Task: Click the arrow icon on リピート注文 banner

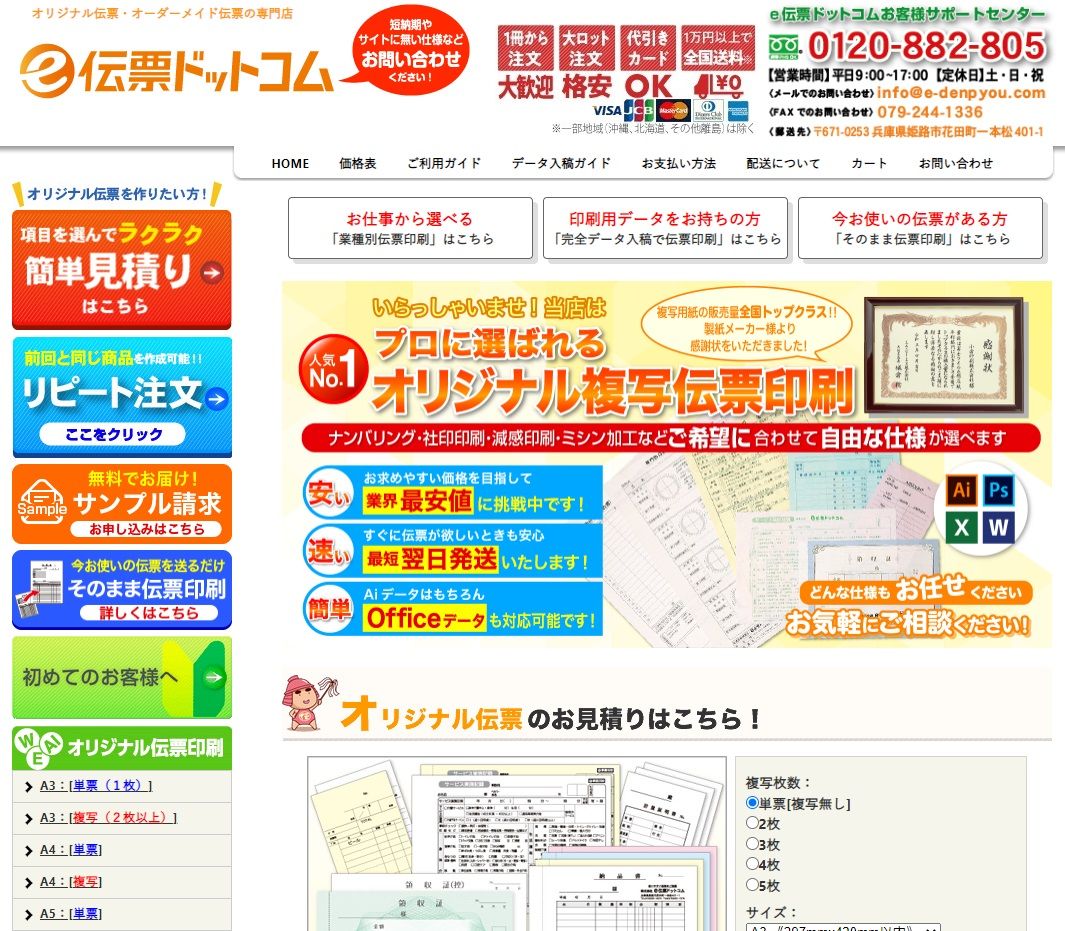Action: pyautogui.click(x=216, y=399)
